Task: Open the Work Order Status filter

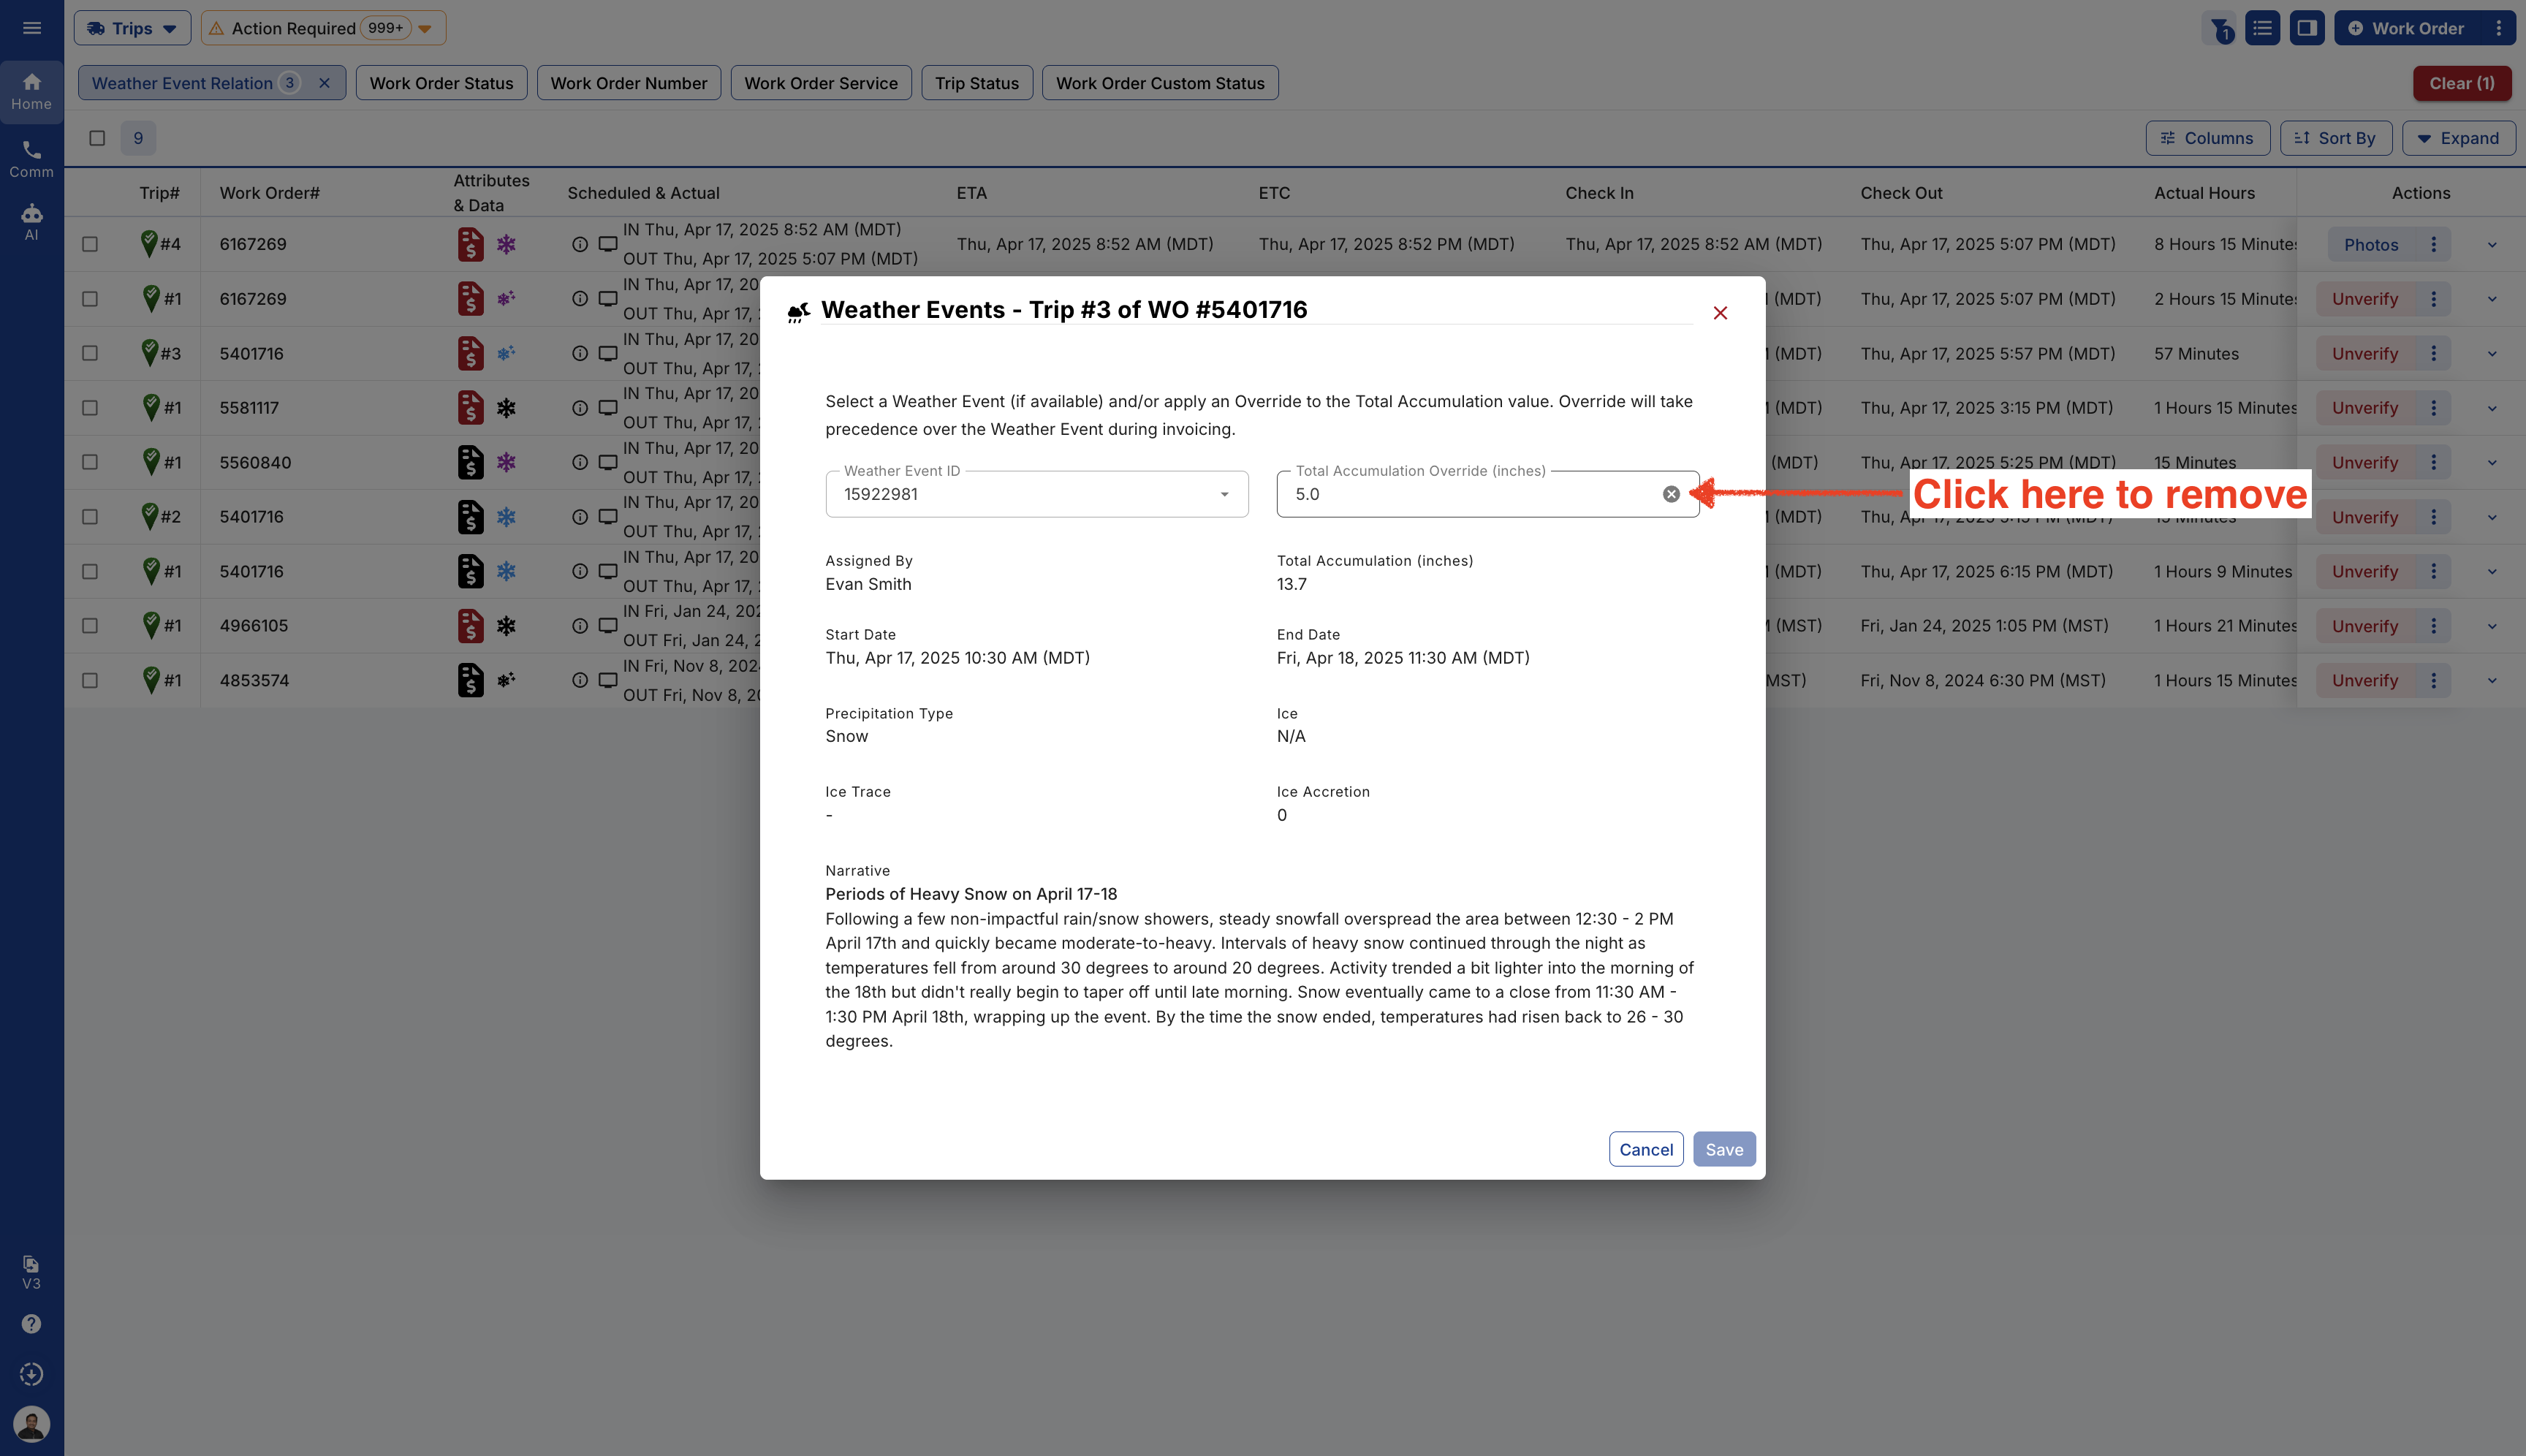Action: [x=441, y=83]
